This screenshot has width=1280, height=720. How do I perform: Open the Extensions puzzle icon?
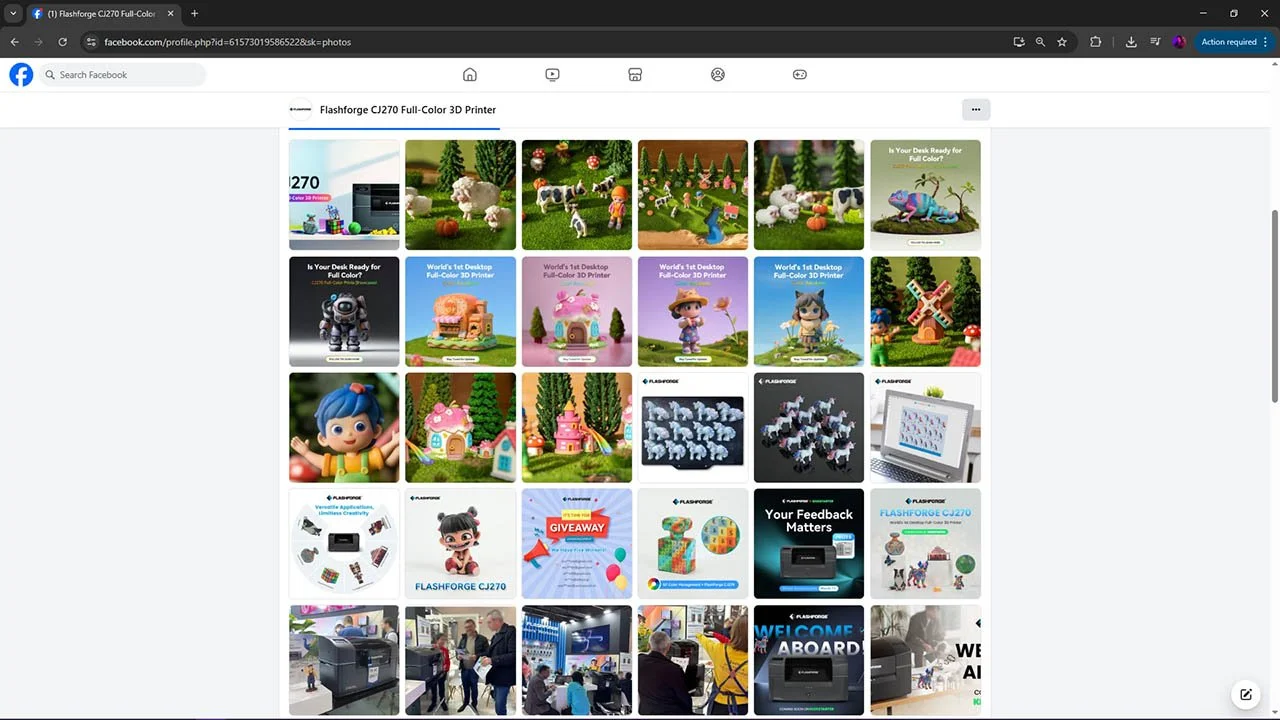(1096, 42)
